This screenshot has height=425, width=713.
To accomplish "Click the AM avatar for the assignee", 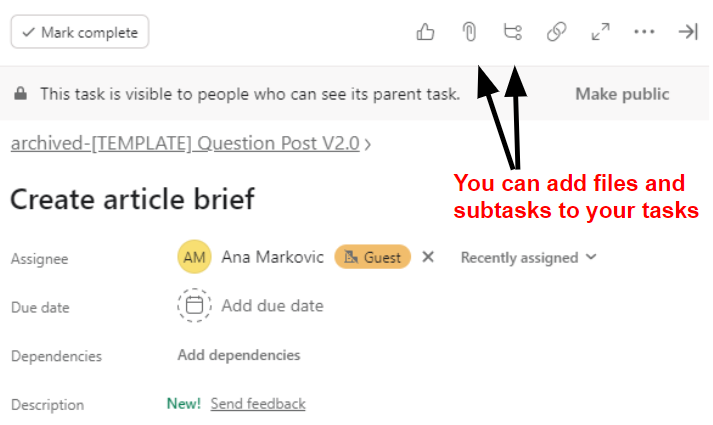I will (194, 257).
